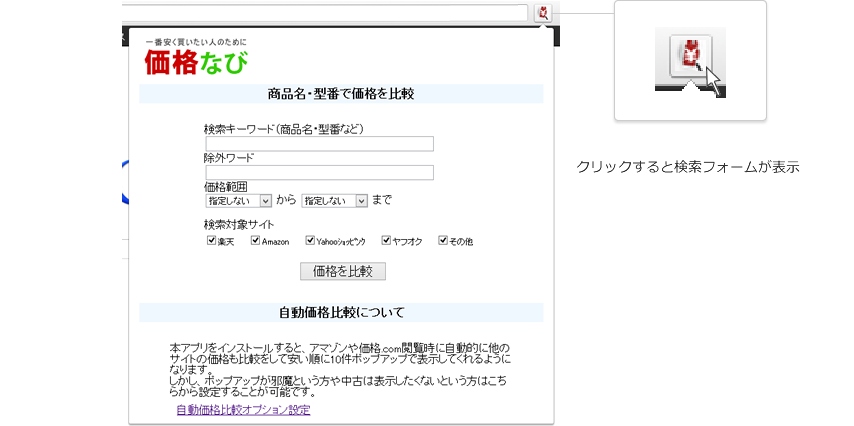Open the 自動価格比較オプション設定 link
The height and width of the screenshot is (426, 854).
243,410
